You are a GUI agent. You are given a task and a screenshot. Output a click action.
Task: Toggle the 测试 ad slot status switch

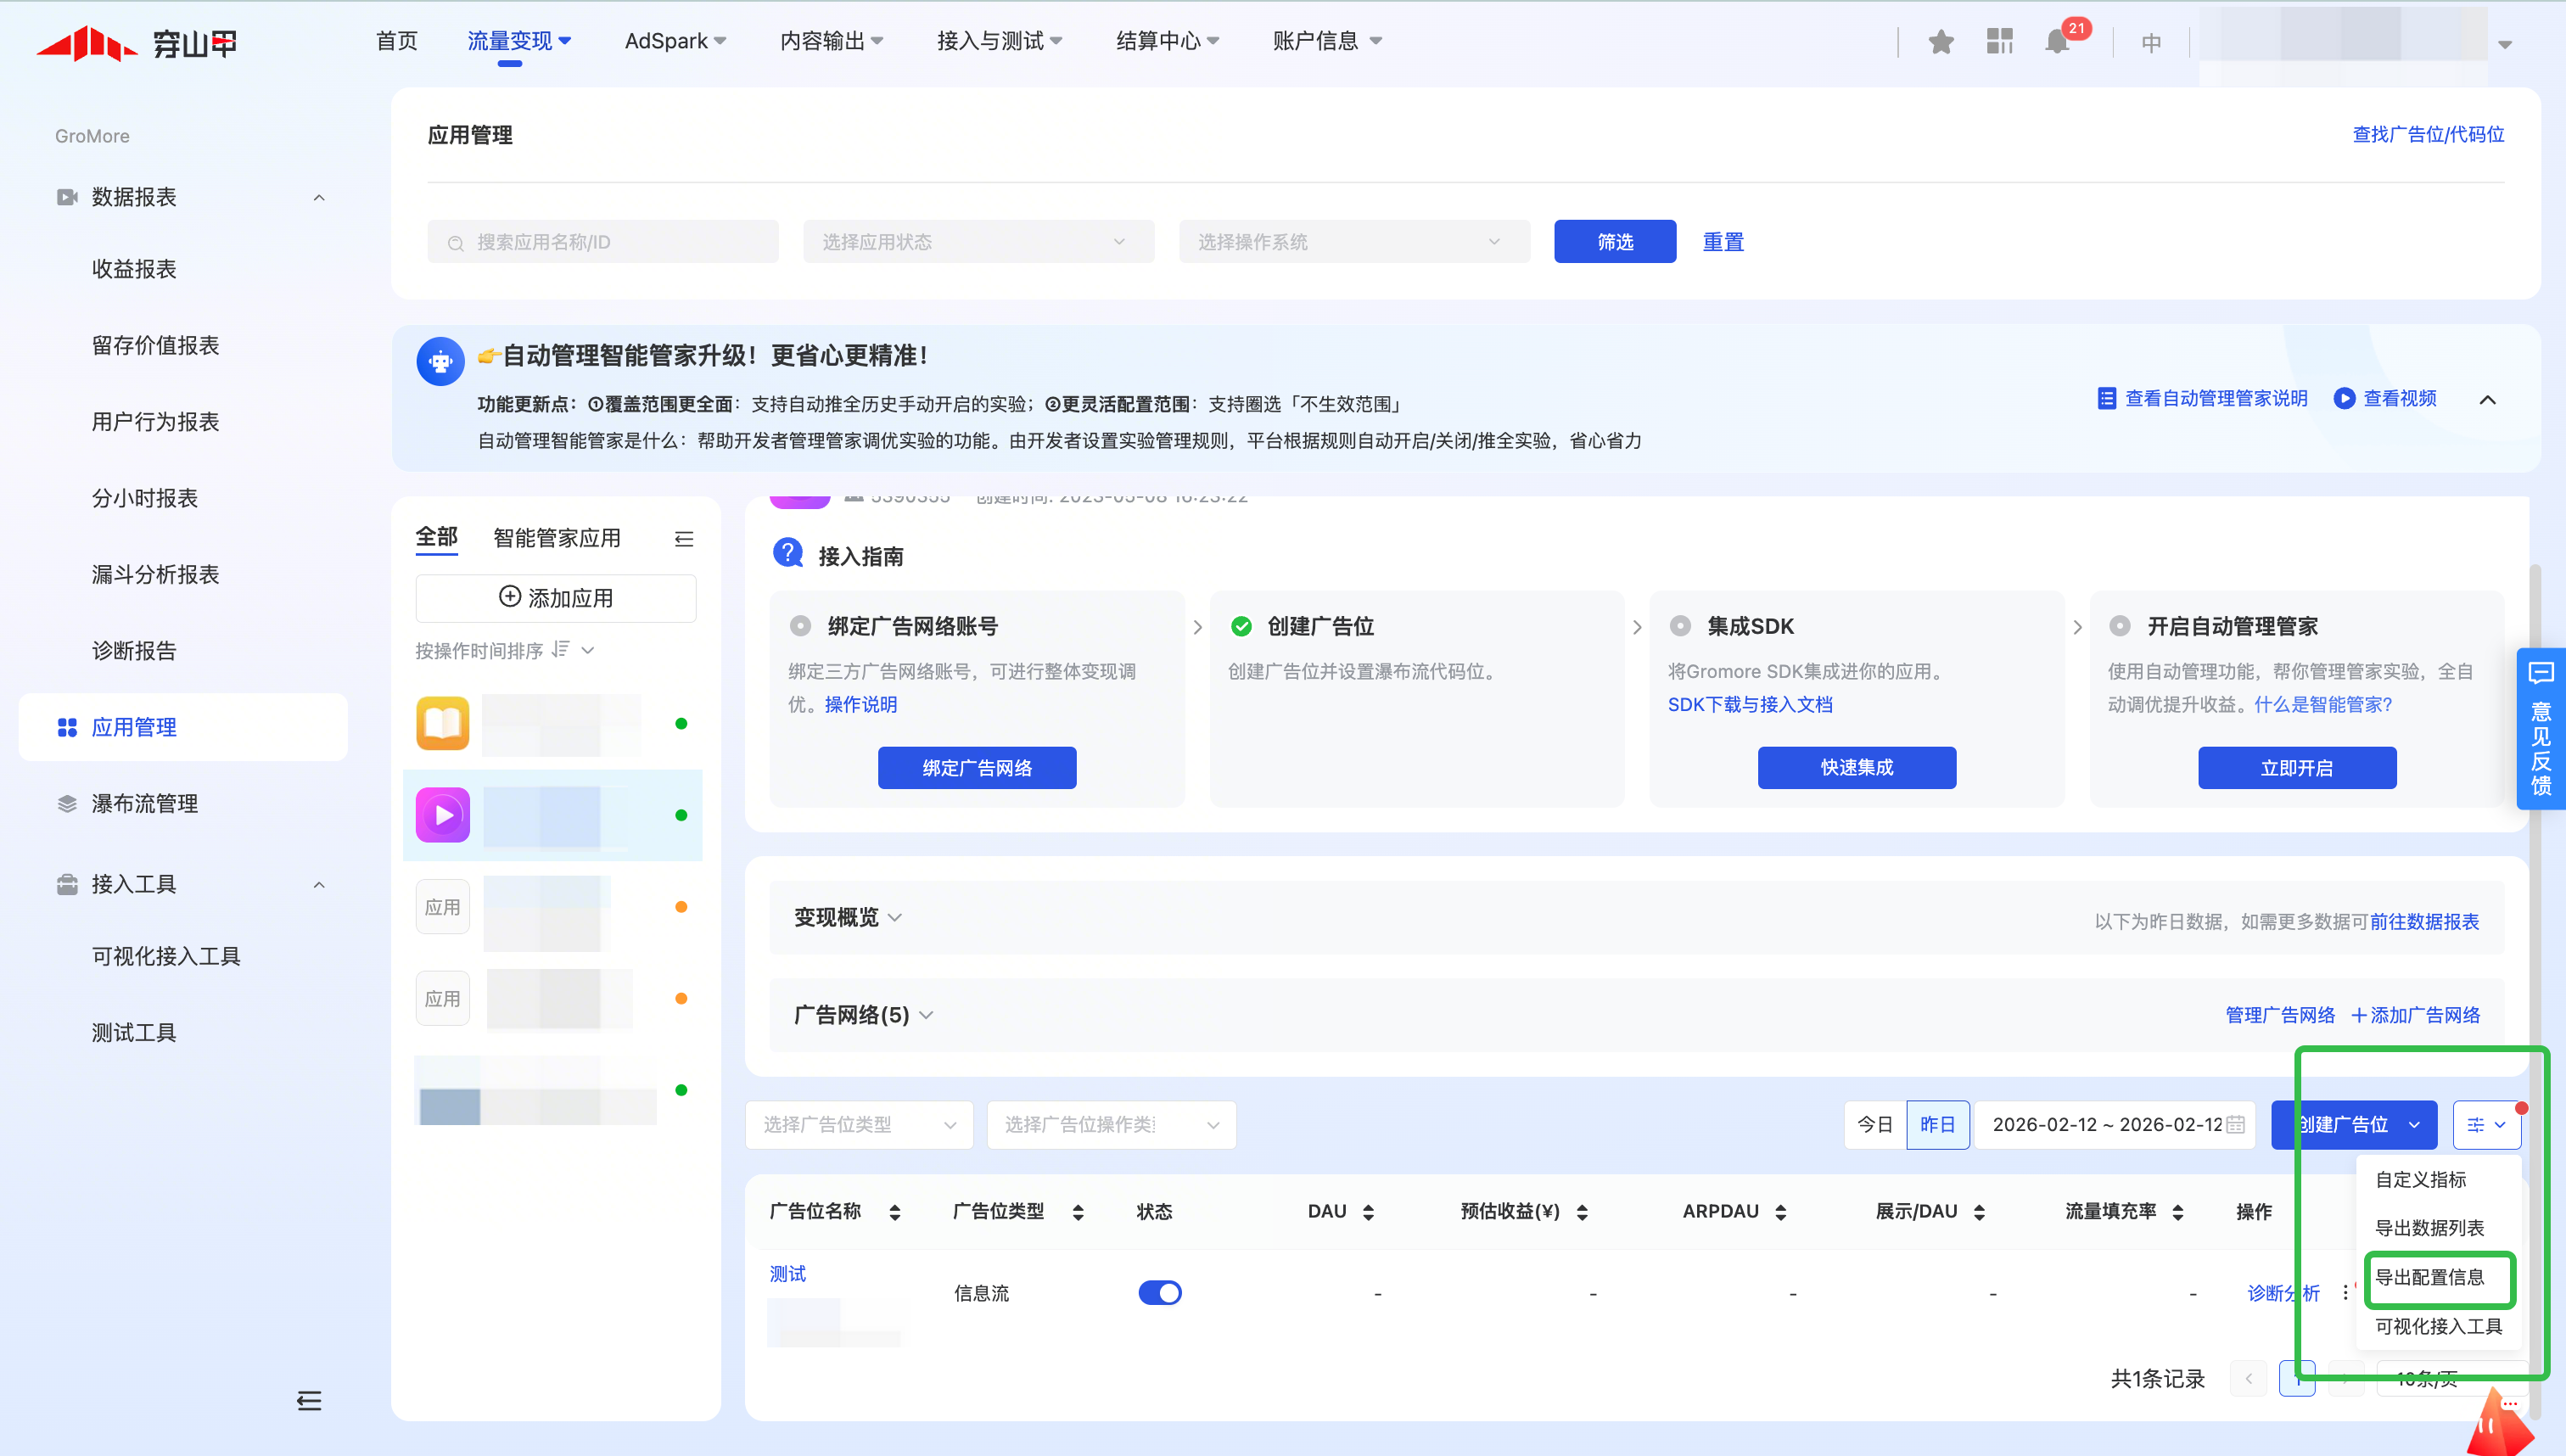[1159, 1293]
